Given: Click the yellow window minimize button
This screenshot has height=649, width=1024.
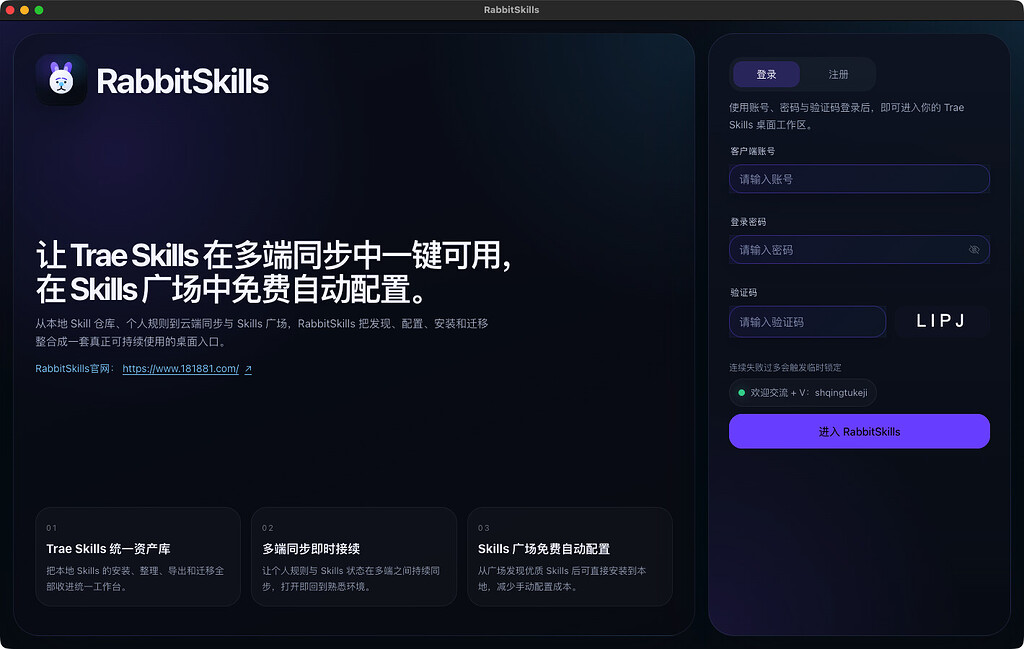Looking at the screenshot, I should tap(25, 10).
